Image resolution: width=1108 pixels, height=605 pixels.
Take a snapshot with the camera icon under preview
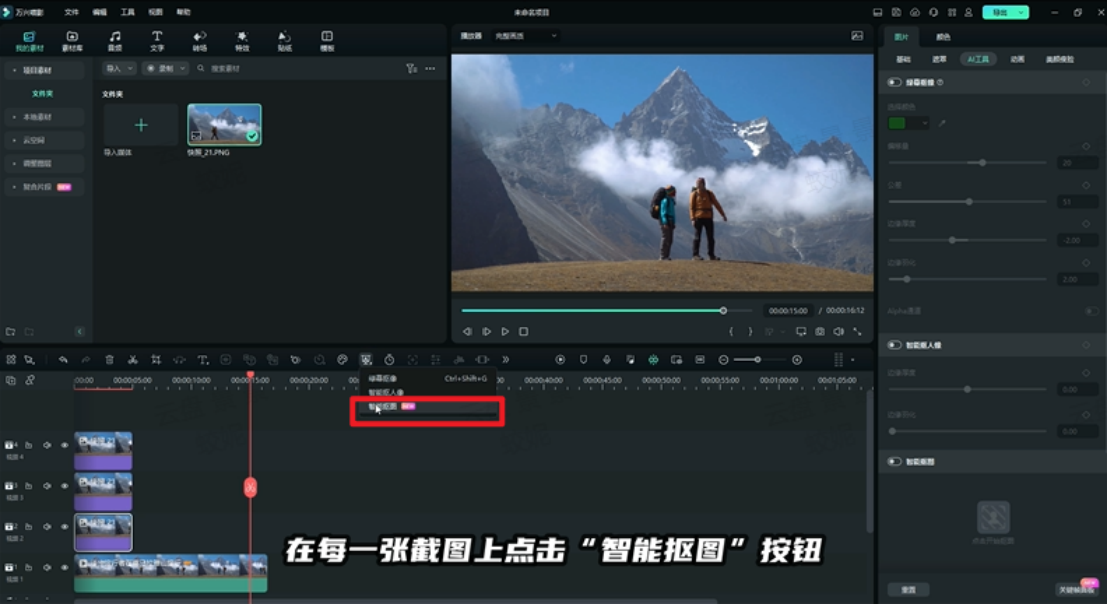click(820, 331)
